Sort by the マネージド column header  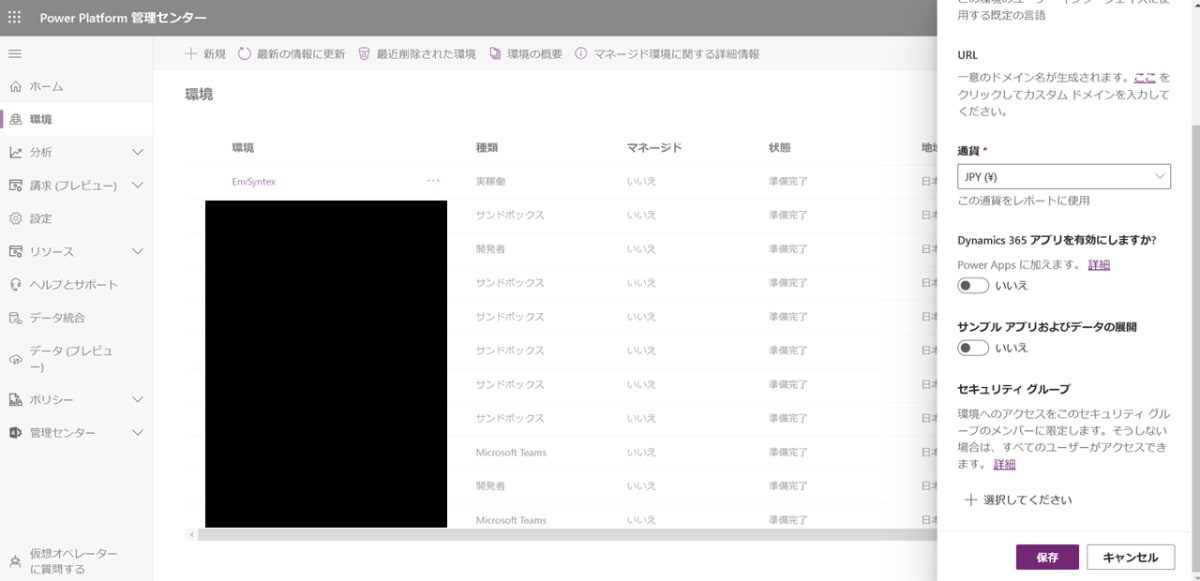pos(654,148)
